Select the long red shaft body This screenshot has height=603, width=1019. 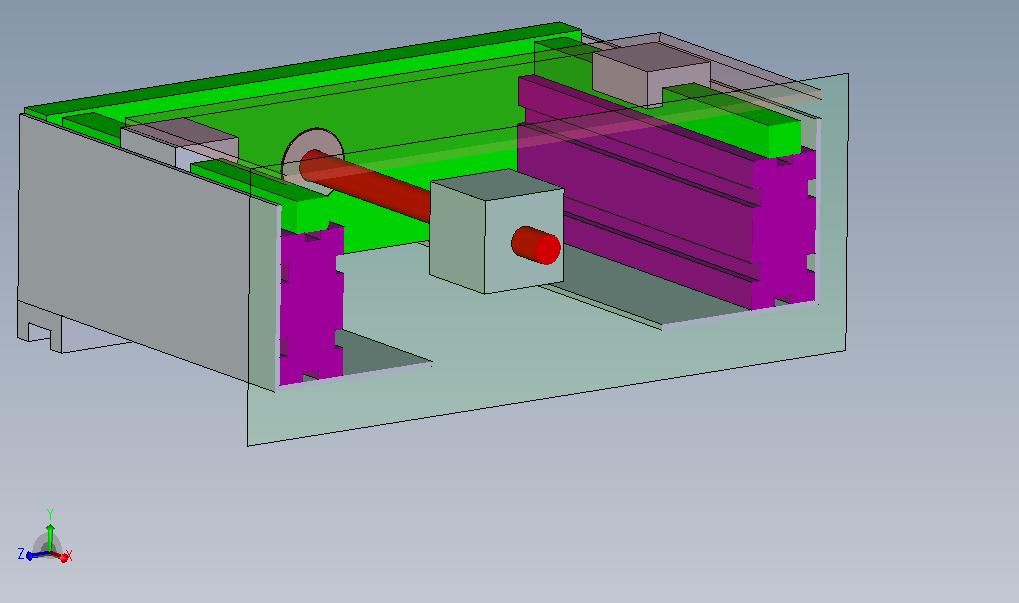click(x=380, y=190)
